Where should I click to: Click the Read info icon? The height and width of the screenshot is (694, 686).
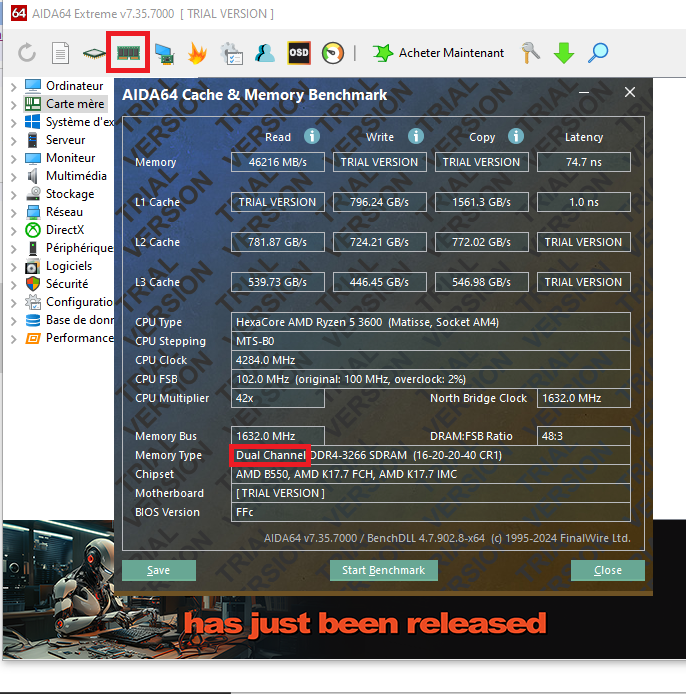[312, 136]
